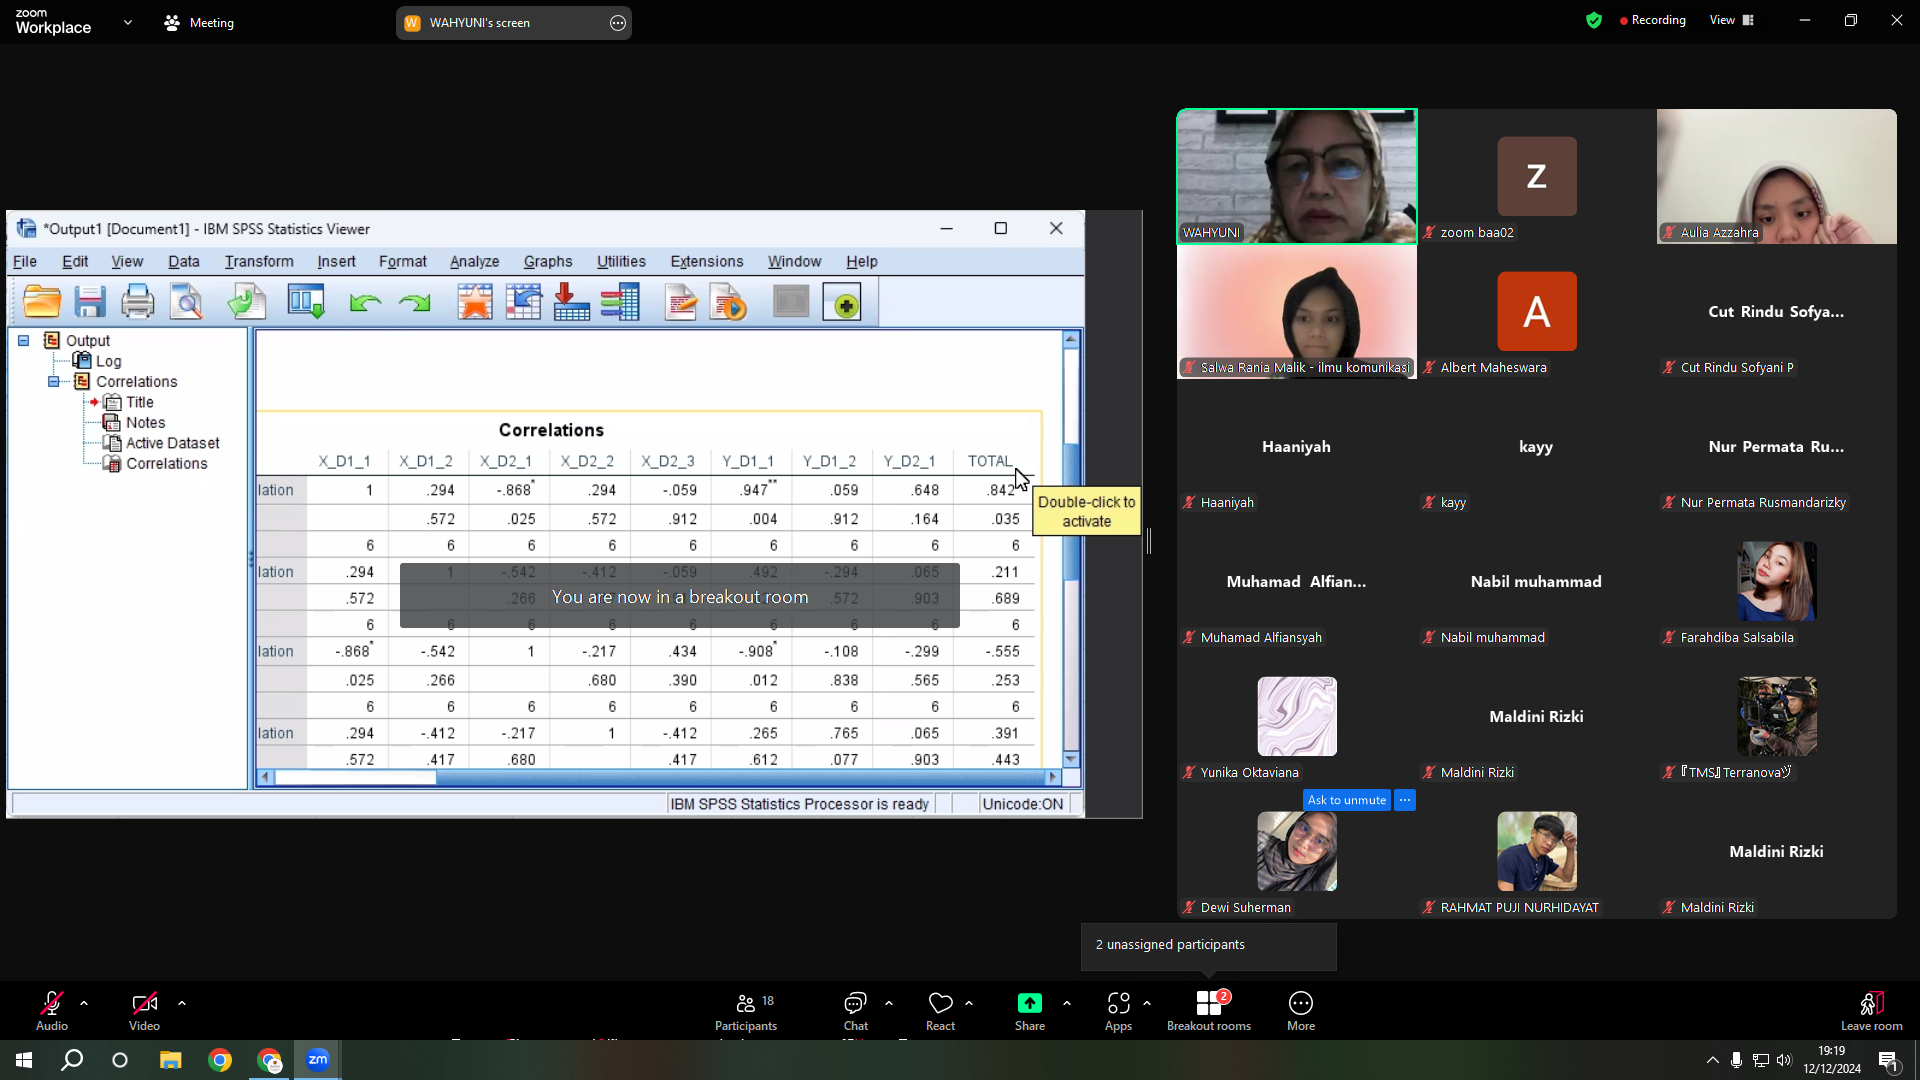Select Log item in output outline

[x=108, y=362]
